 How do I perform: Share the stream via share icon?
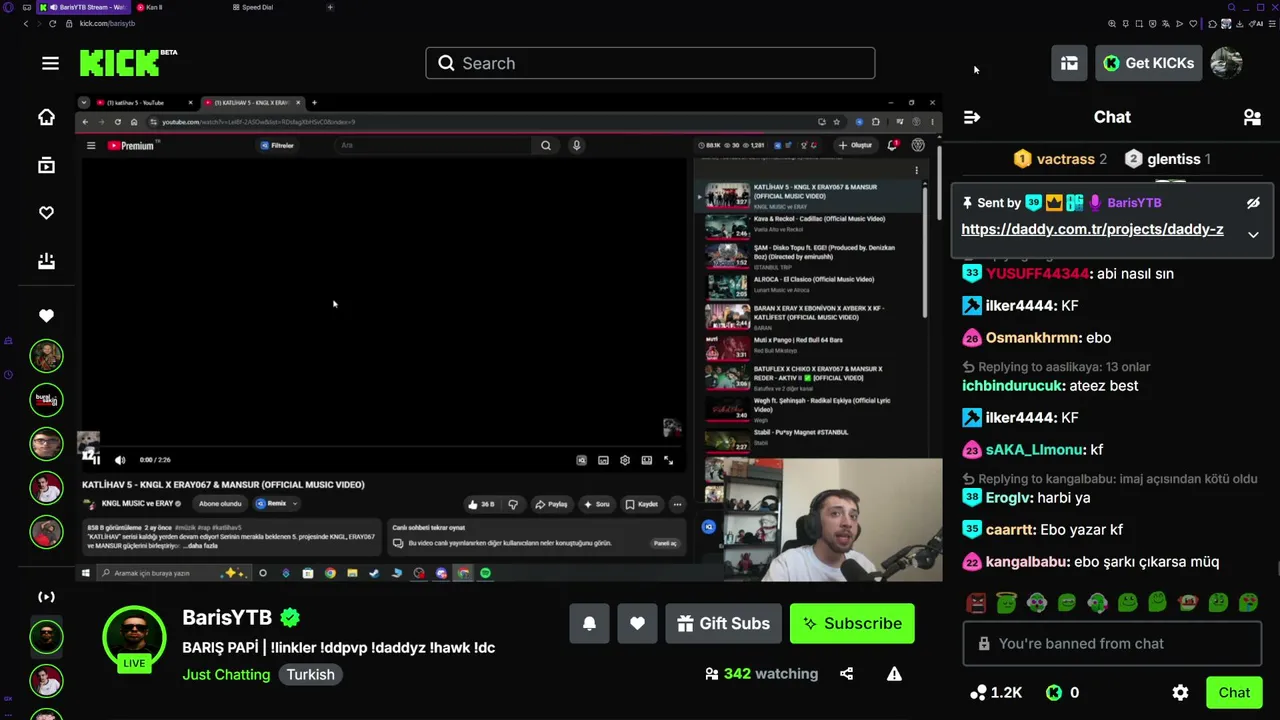846,674
